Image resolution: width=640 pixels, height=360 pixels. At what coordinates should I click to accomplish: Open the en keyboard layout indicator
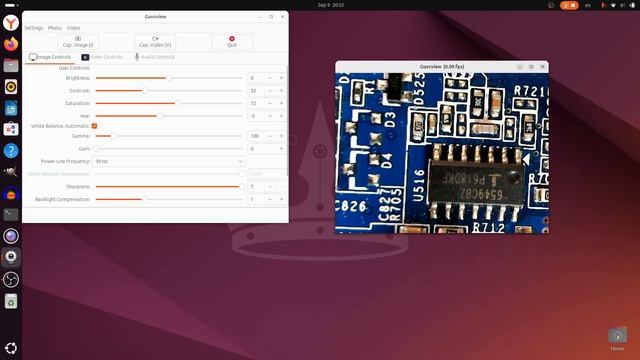[587, 5]
